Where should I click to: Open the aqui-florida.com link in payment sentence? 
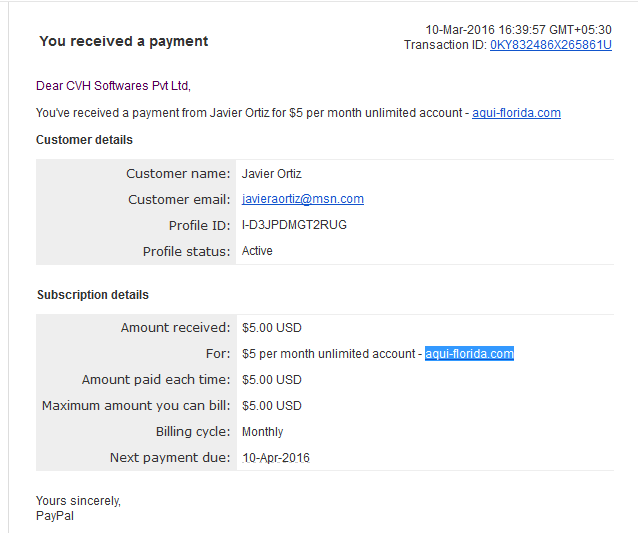[x=516, y=113]
